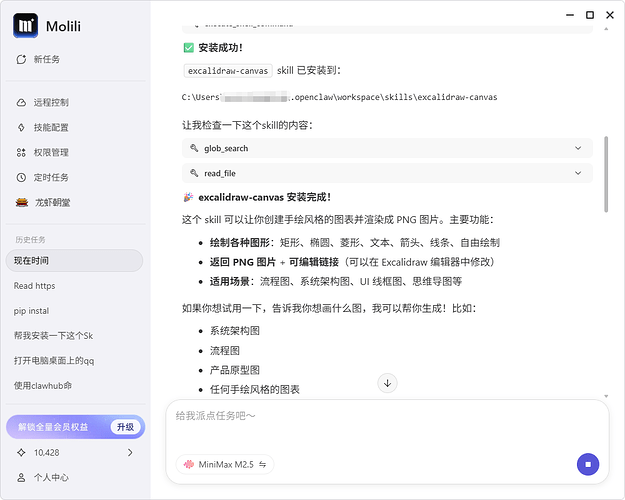Maximize the Molili window
This screenshot has height=500, width=625.
tap(590, 15)
